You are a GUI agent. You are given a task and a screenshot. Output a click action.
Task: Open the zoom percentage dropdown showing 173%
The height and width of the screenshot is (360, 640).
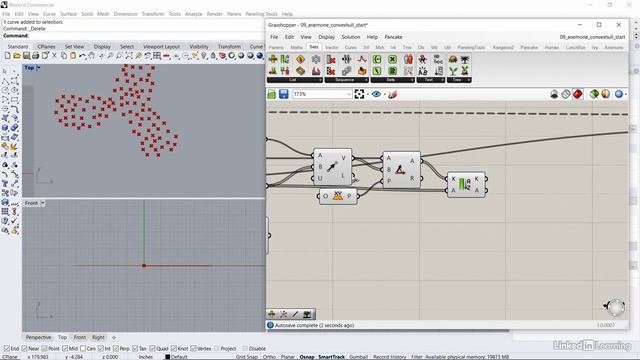tap(349, 94)
